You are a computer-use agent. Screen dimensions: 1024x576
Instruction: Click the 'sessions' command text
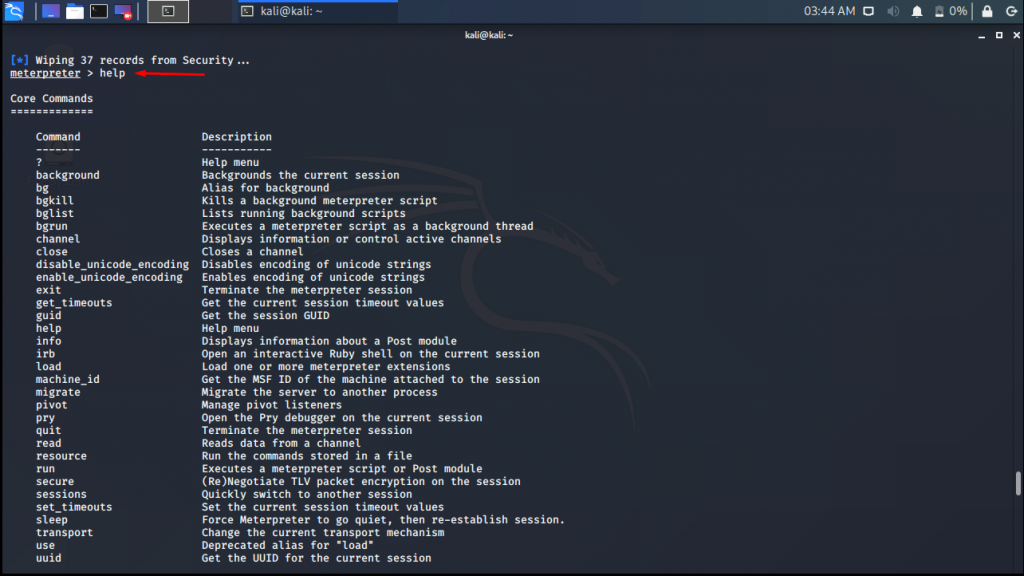(x=61, y=494)
